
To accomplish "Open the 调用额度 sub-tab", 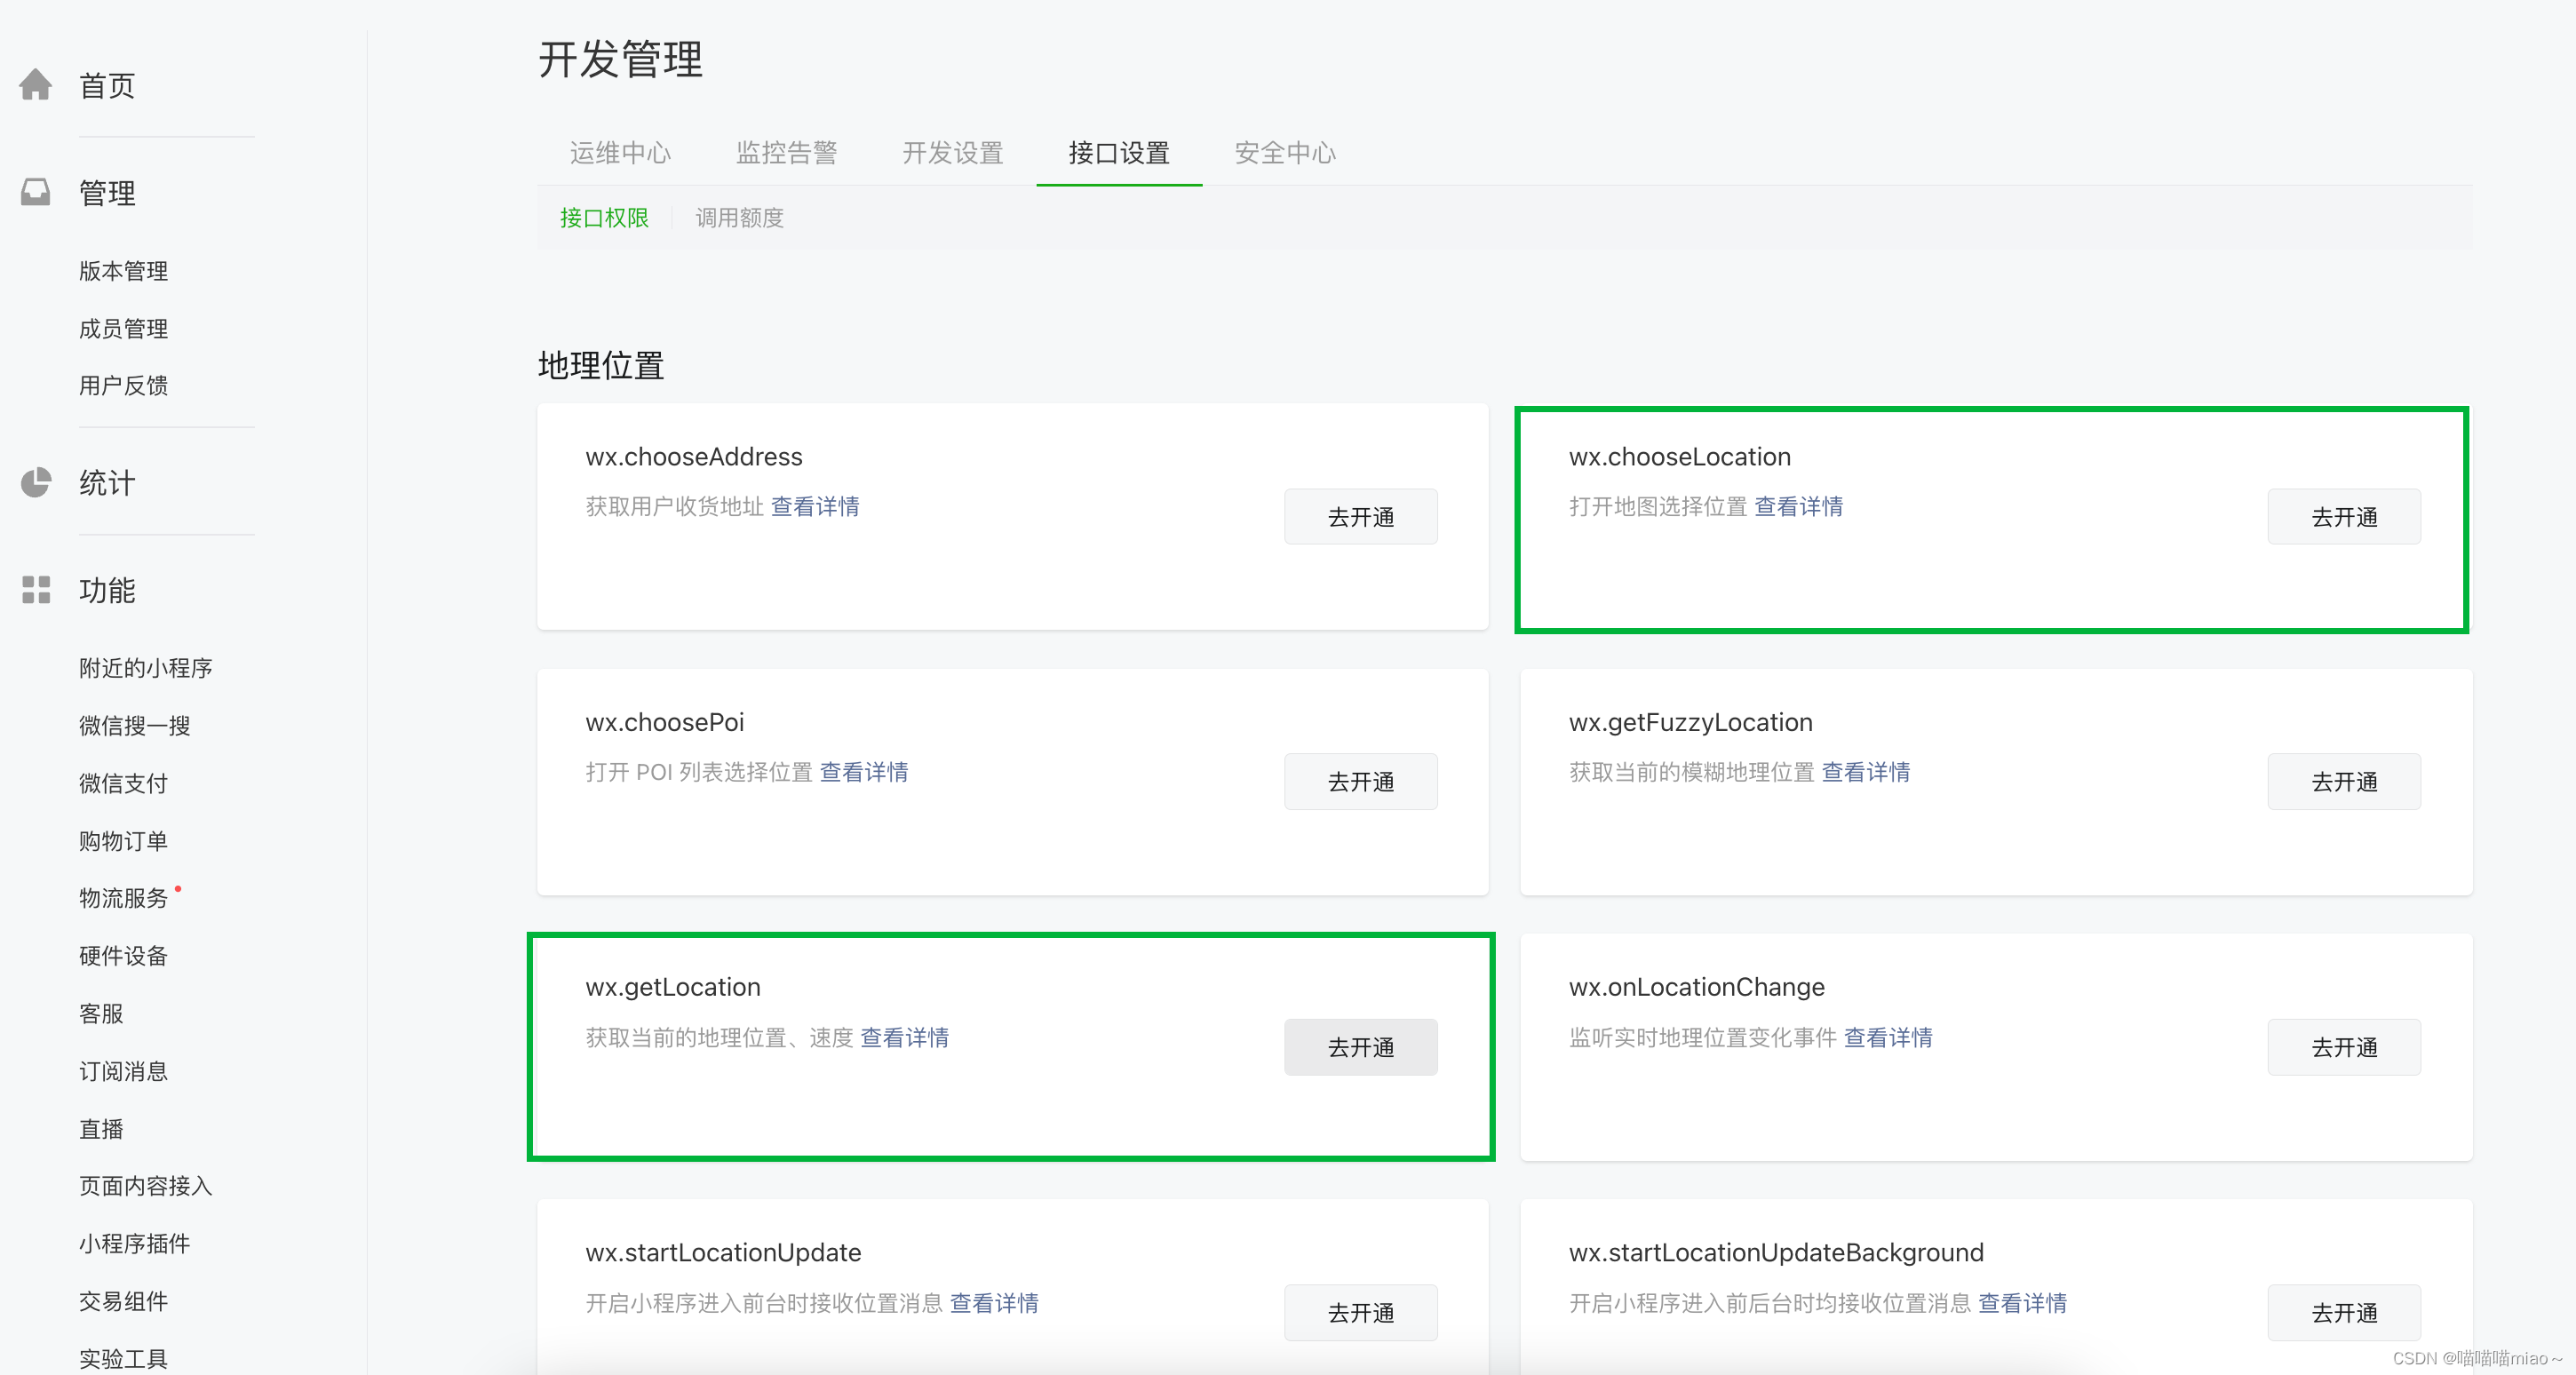I will (738, 218).
